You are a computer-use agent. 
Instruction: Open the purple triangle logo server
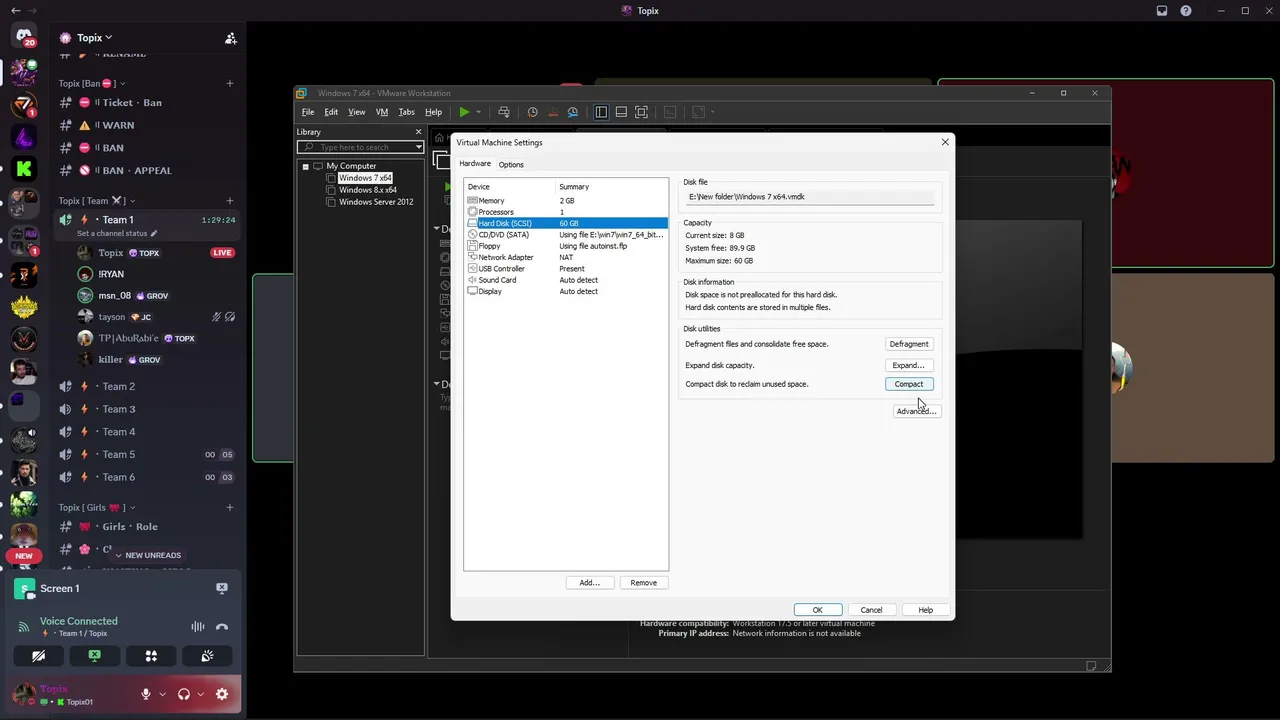tap(24, 137)
